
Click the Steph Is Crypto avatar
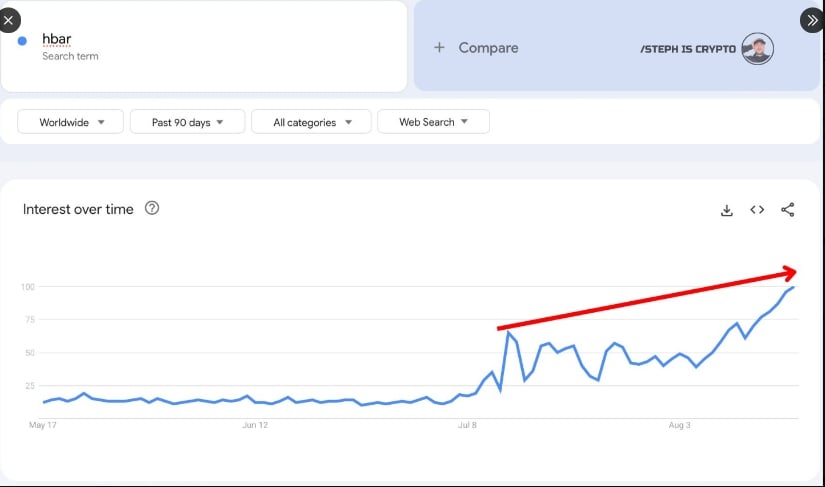pos(758,49)
